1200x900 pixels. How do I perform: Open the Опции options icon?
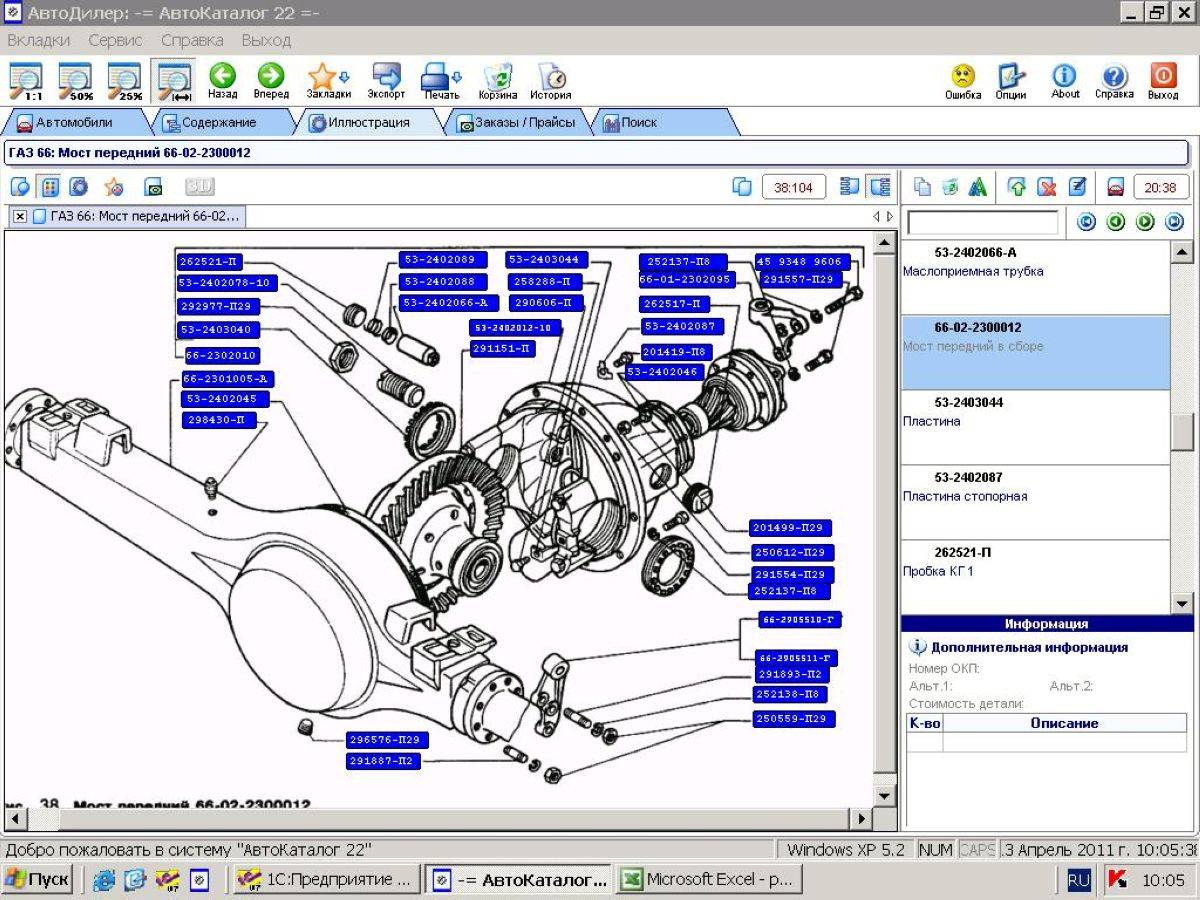(1011, 76)
